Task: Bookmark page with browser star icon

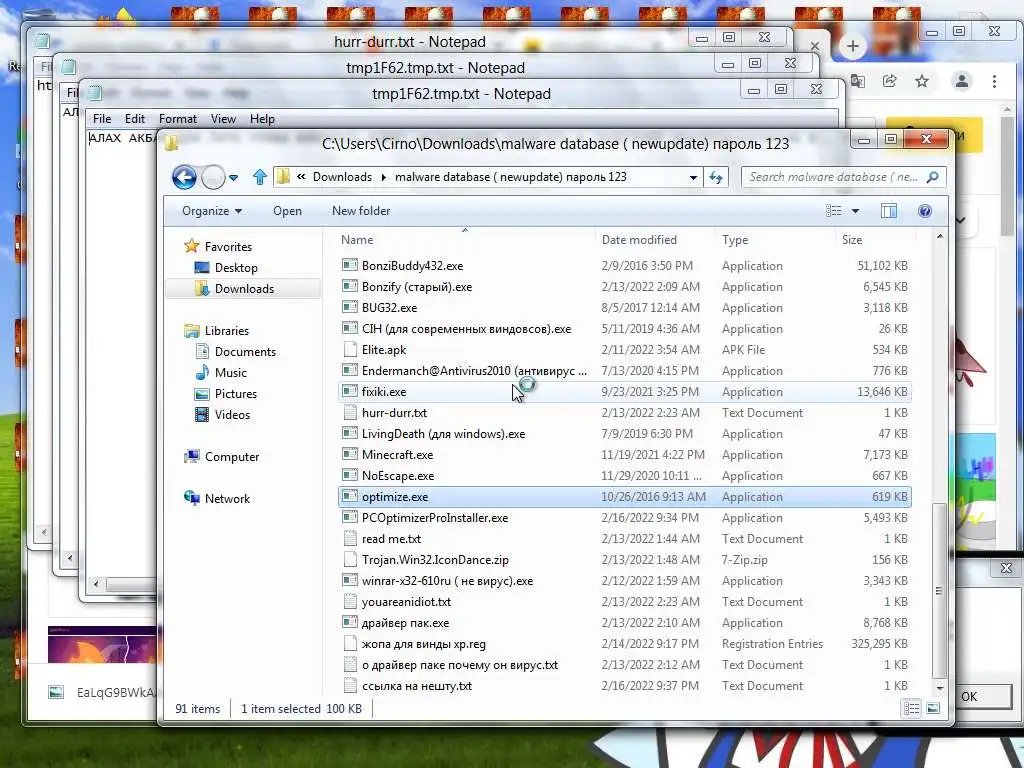Action: (x=921, y=81)
